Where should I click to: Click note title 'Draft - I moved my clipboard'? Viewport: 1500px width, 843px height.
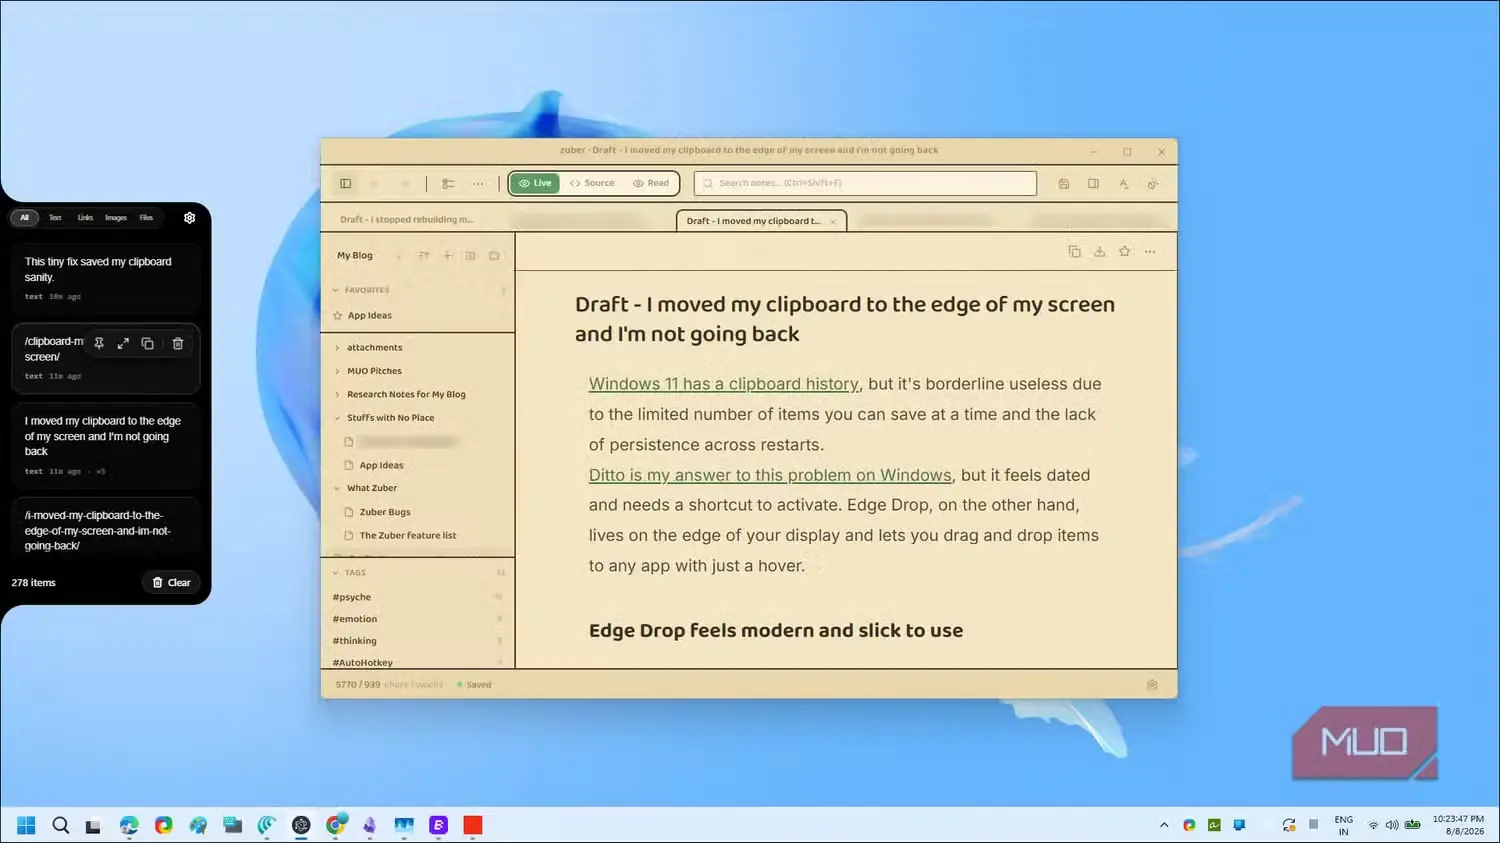coord(845,319)
